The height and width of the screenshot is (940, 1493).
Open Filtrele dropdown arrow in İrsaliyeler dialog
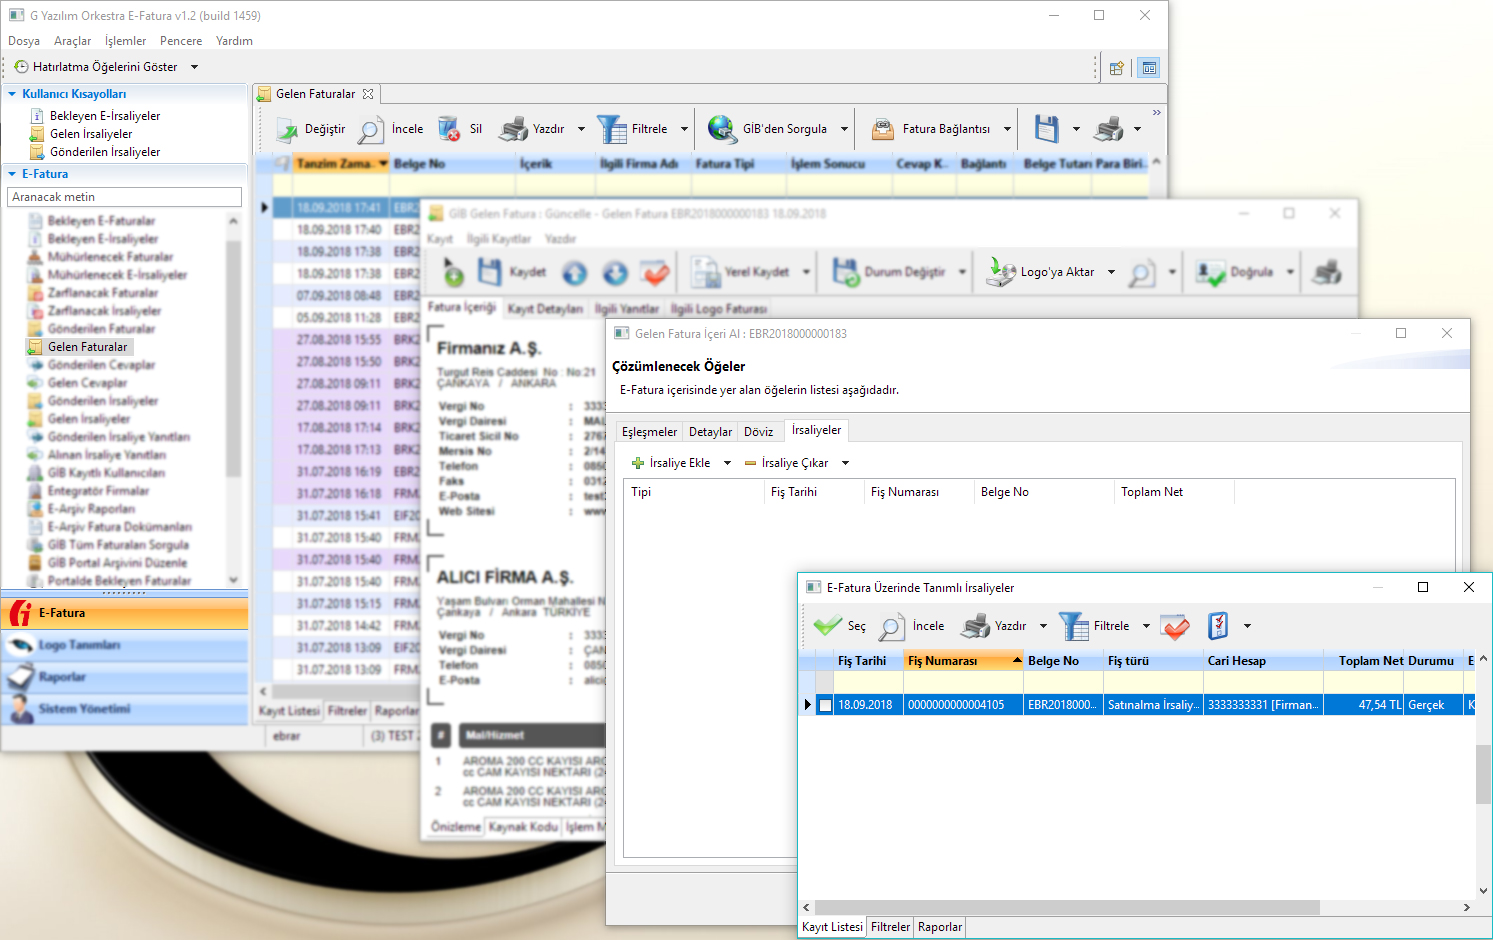pyautogui.click(x=1146, y=627)
